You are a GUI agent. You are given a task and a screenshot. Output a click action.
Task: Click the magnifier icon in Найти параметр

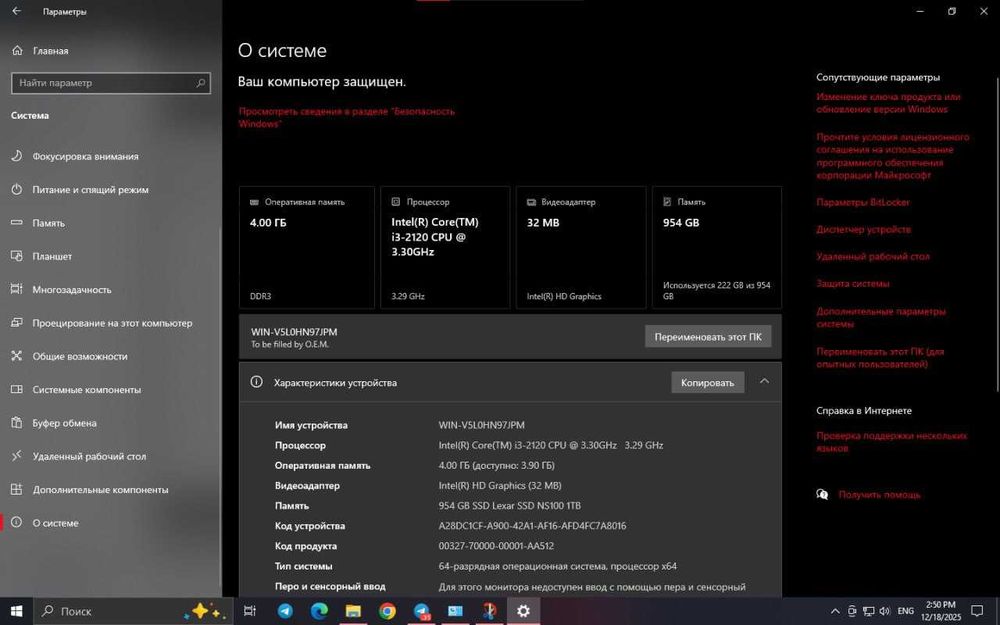(200, 83)
